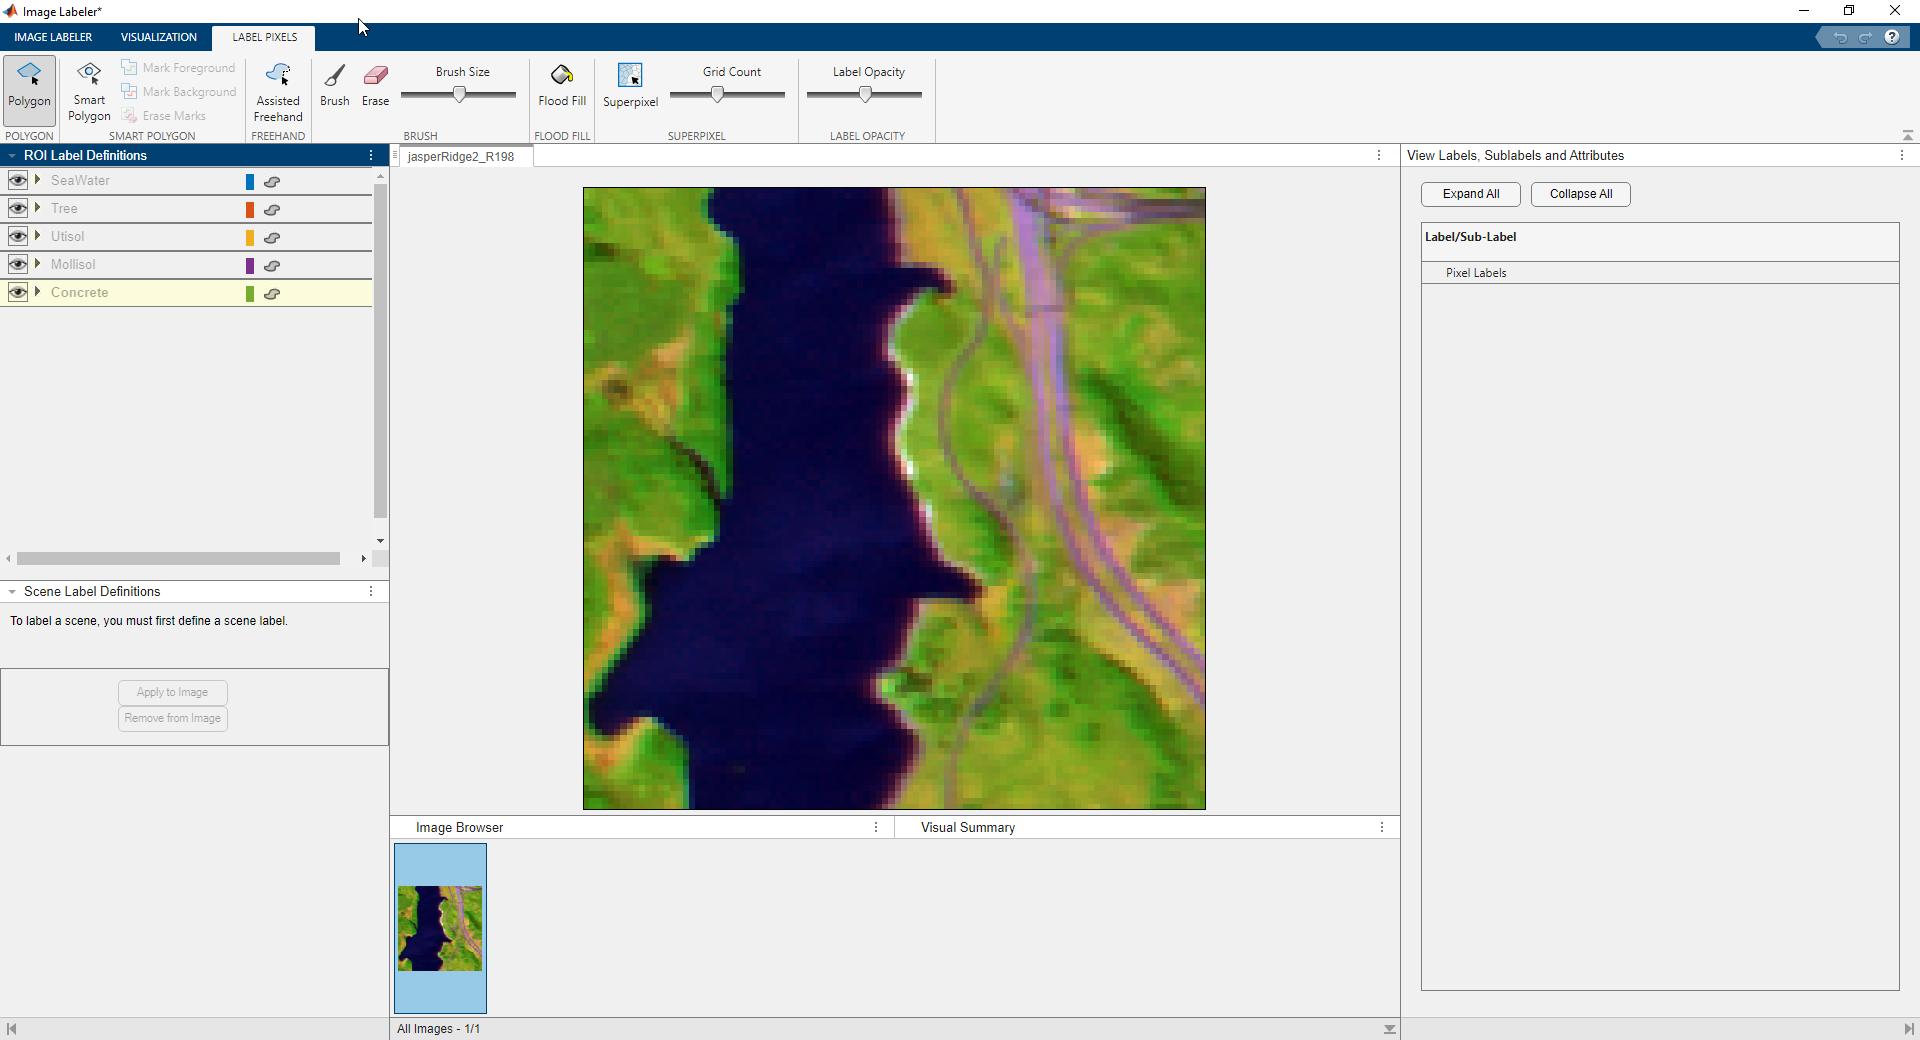Hide the Tree label
The width and height of the screenshot is (1920, 1040).
(17, 208)
